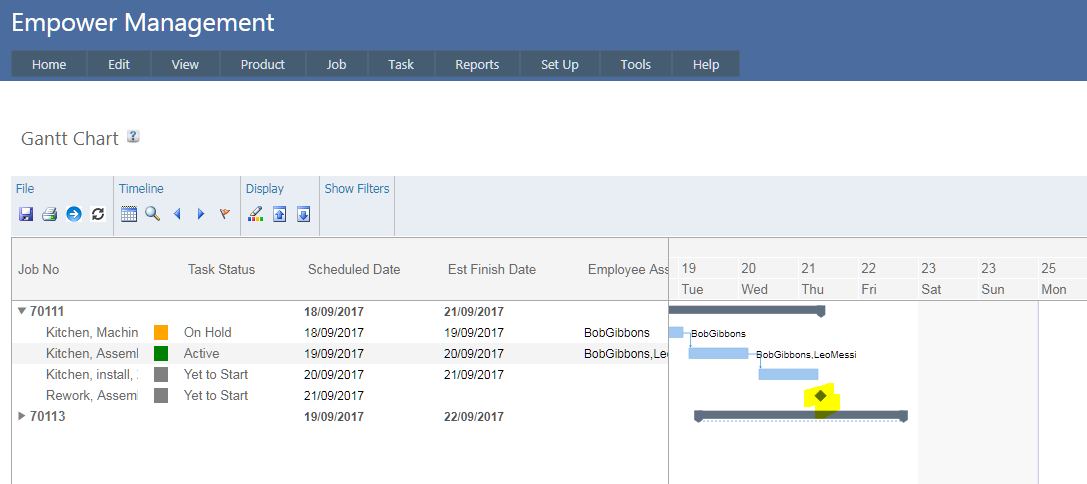Click the blue circular arrow export icon
The width and height of the screenshot is (1087, 484).
click(73, 214)
